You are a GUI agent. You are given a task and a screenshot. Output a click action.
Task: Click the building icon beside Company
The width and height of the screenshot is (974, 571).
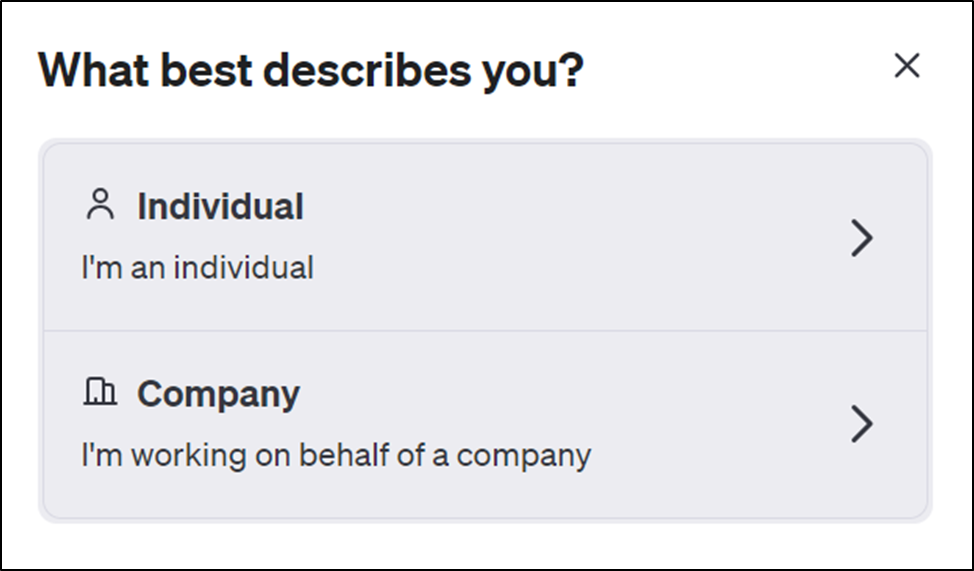100,391
